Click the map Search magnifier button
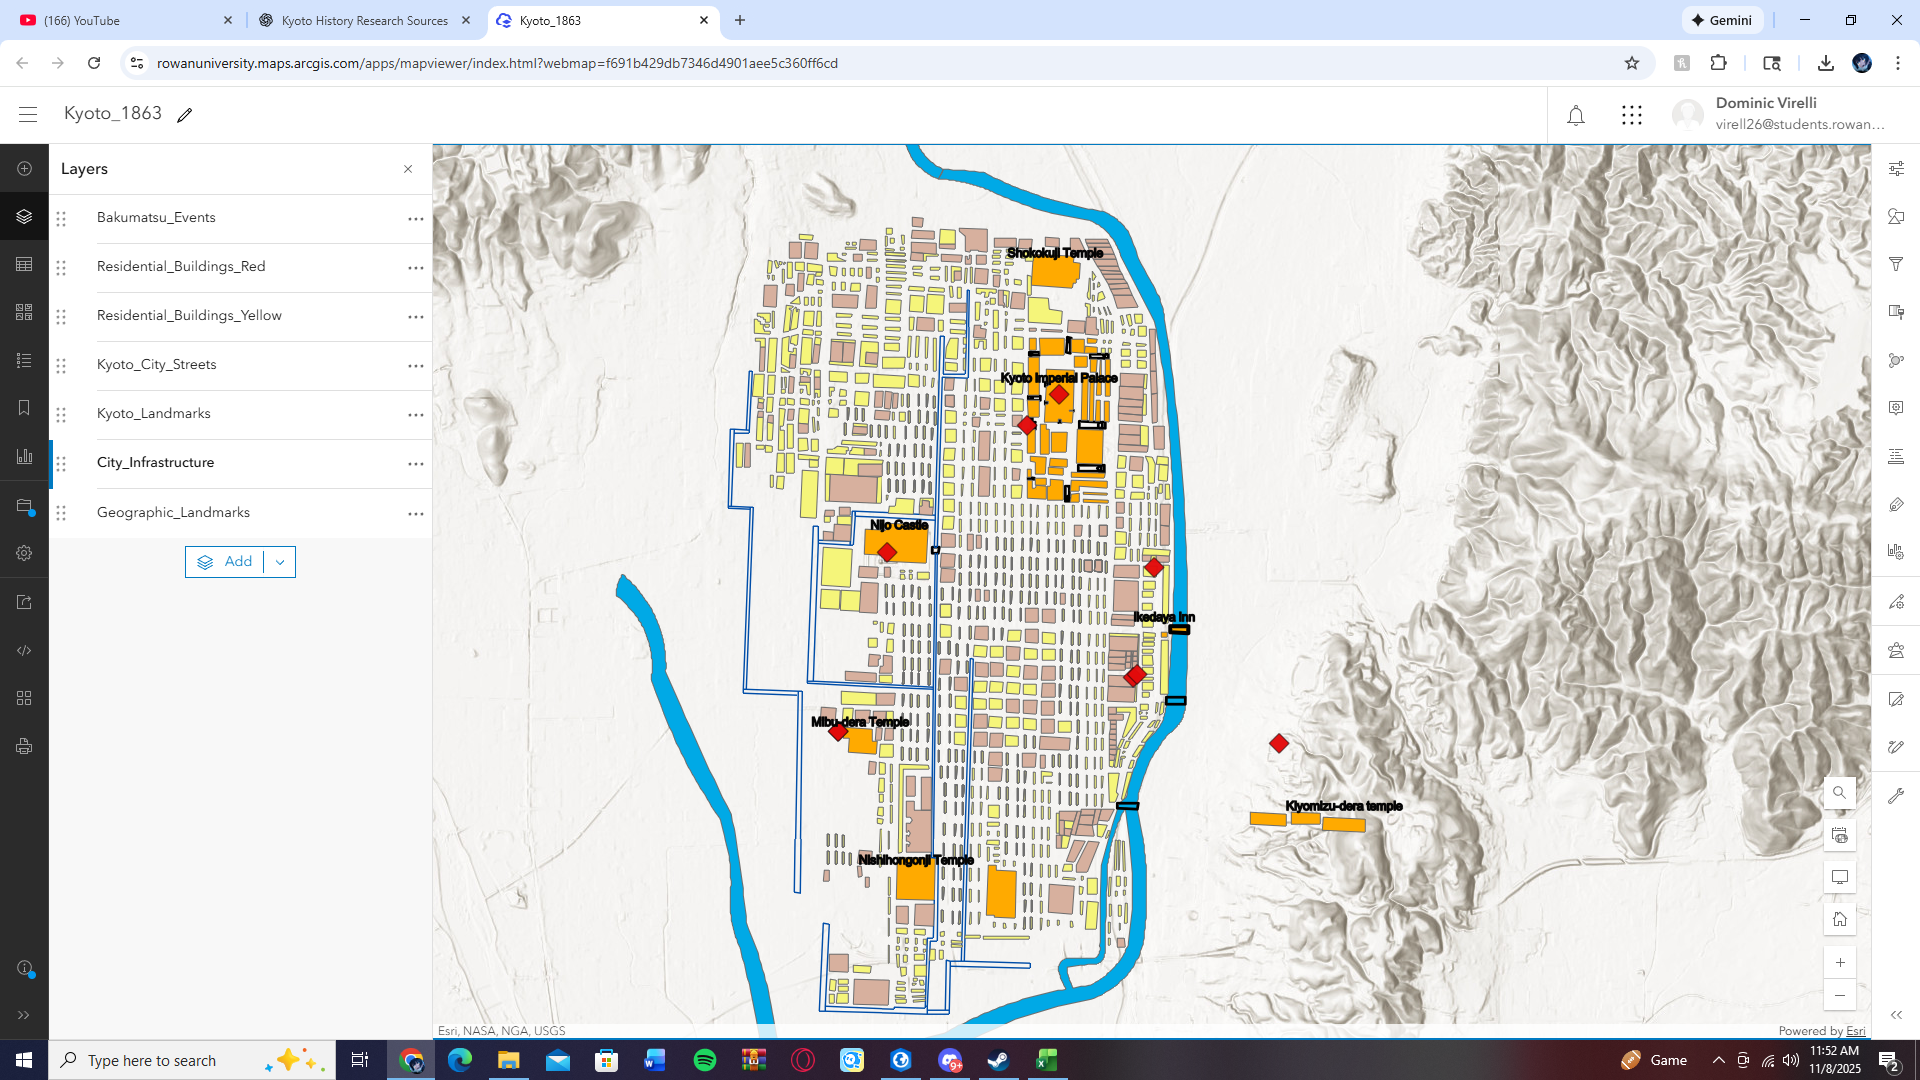The height and width of the screenshot is (1080, 1920). click(1840, 793)
